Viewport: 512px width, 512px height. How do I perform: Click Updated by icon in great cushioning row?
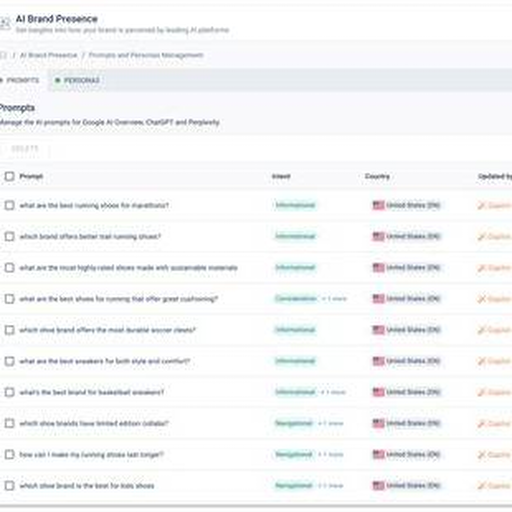pos(481,299)
